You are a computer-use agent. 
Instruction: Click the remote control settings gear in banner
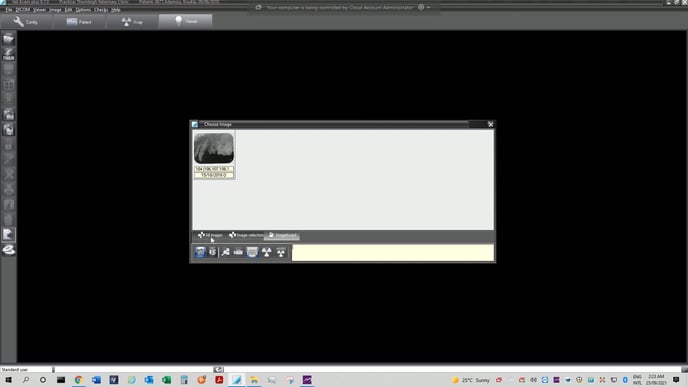[x=421, y=7]
